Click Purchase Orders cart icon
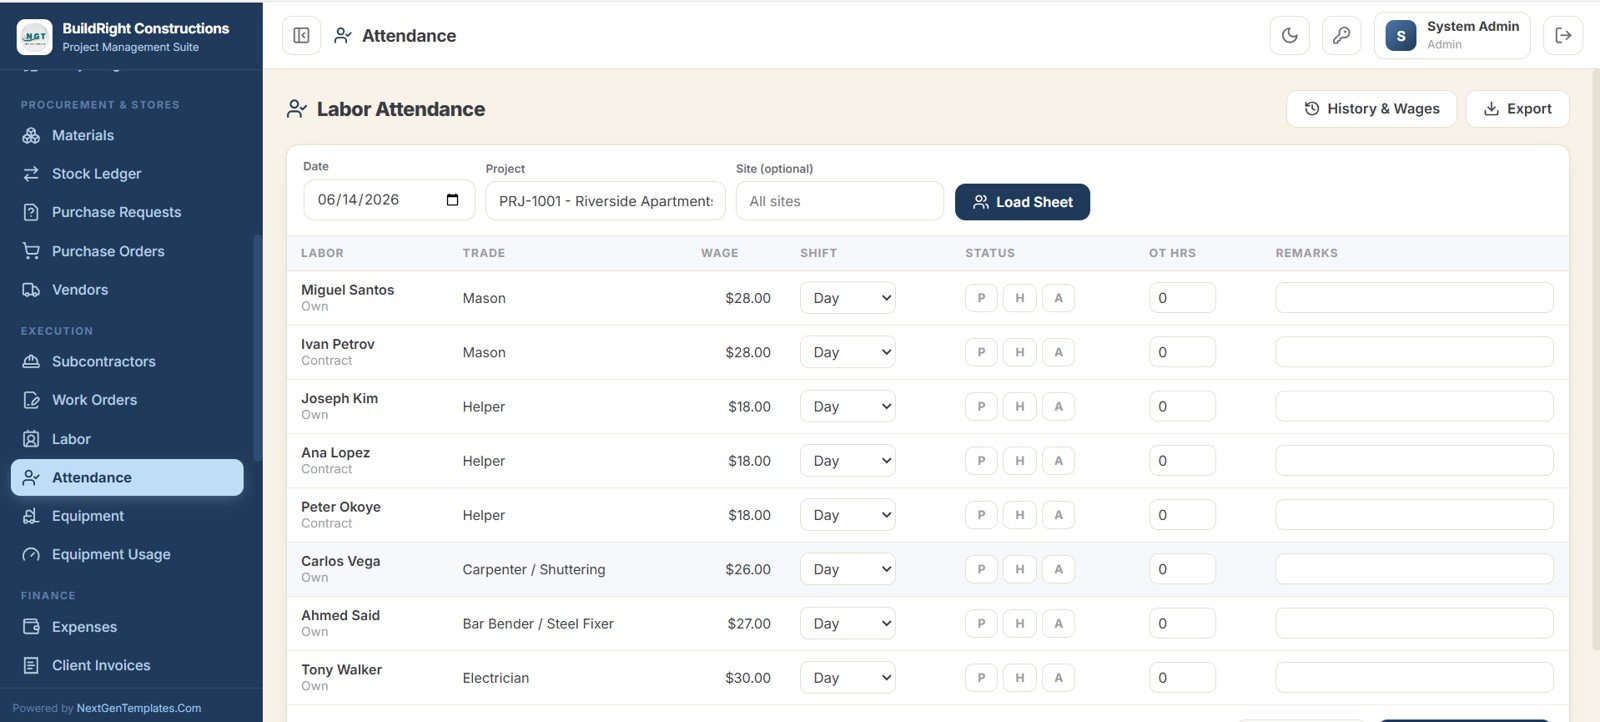The image size is (1600, 722). pos(31,251)
